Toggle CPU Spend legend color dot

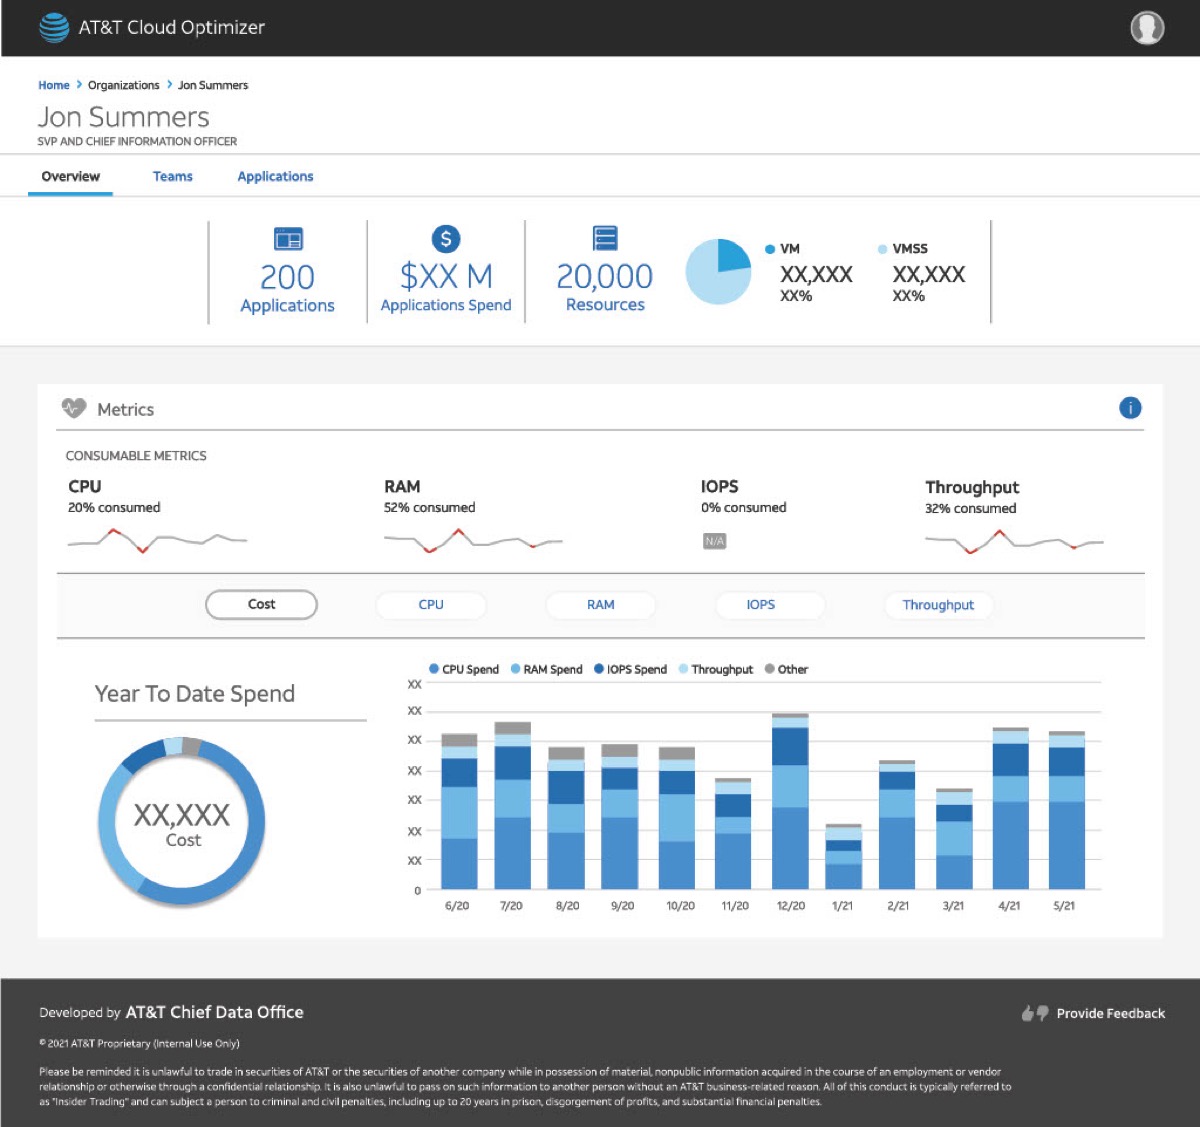pos(434,669)
